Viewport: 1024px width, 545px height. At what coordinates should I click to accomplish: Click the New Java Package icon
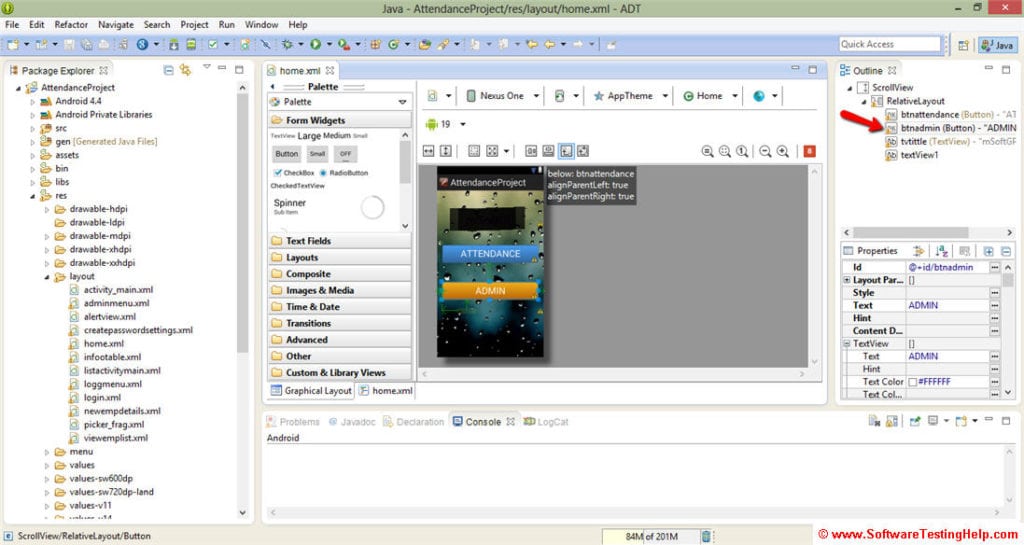click(x=376, y=44)
